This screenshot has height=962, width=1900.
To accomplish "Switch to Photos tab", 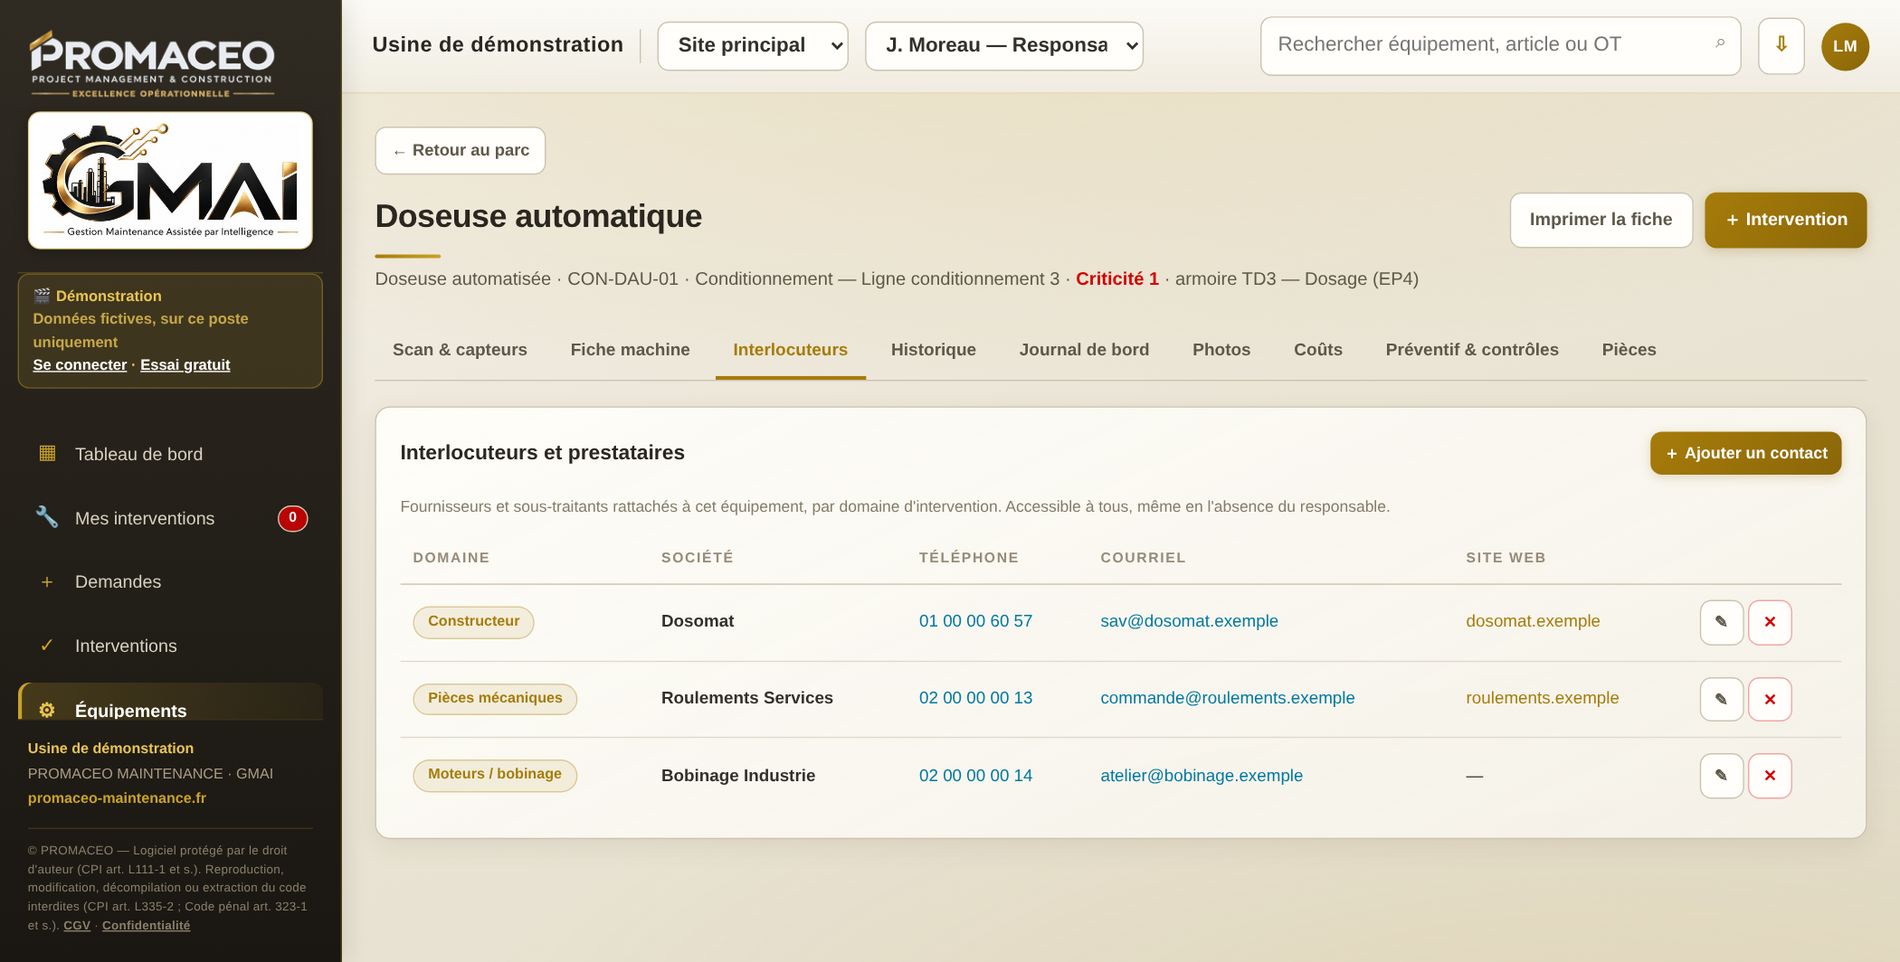I will 1221,350.
